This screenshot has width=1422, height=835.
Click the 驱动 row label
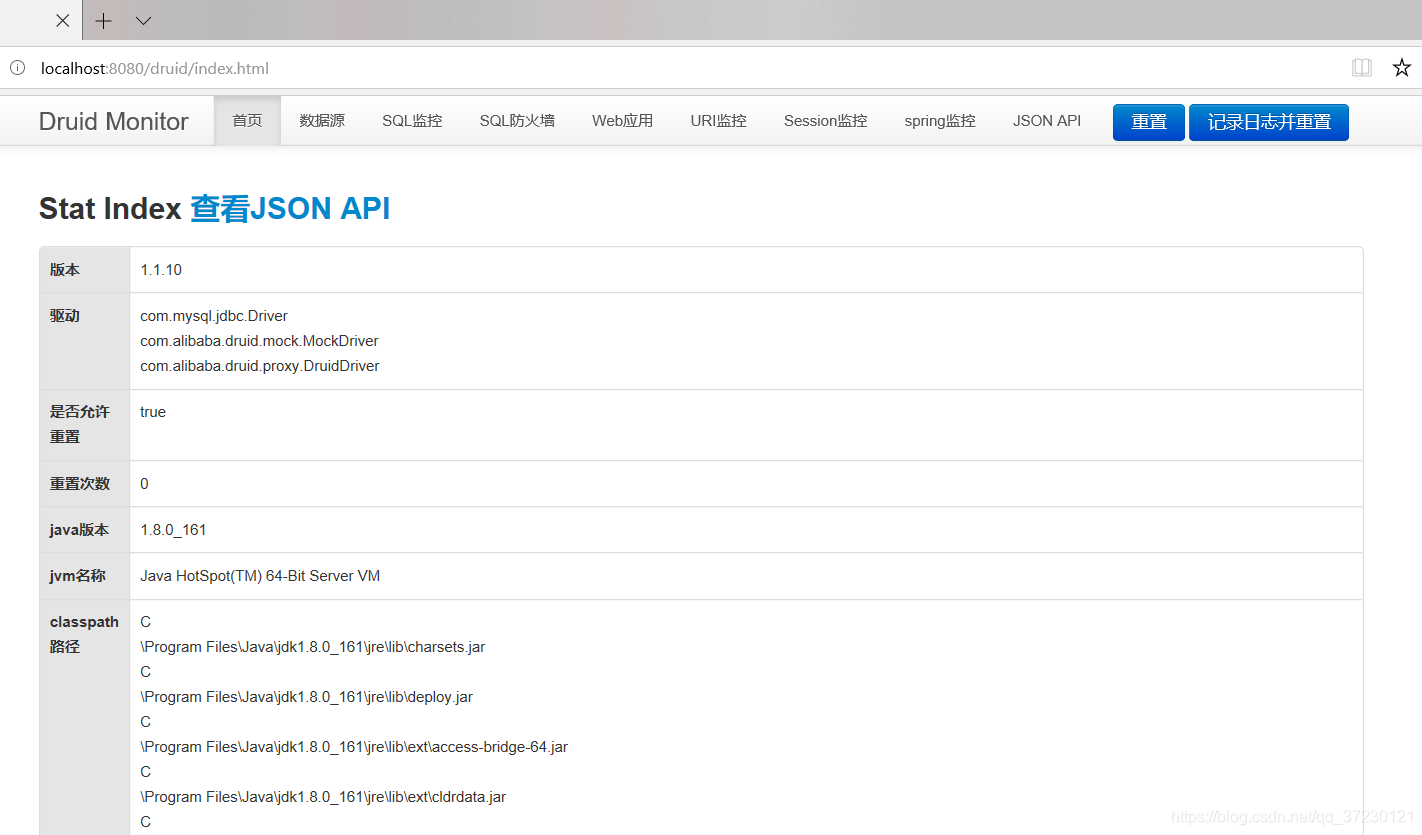point(65,316)
